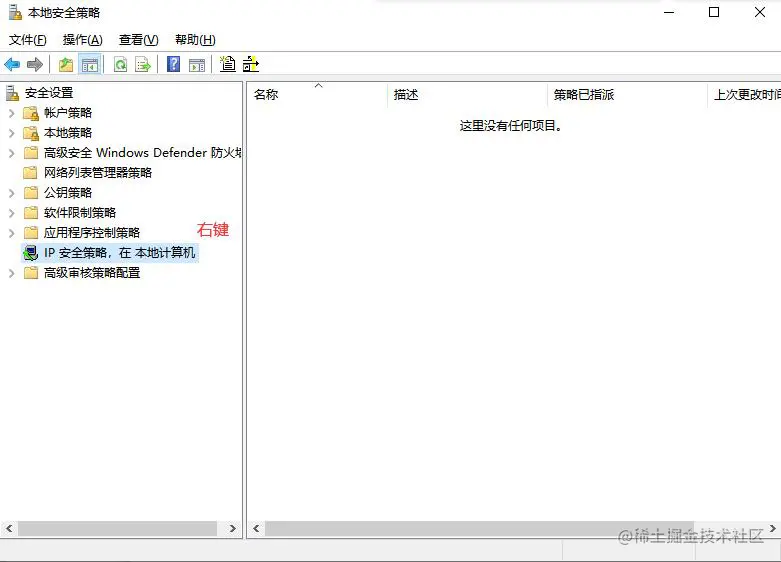Select 公钥策略 in the tree
The width and height of the screenshot is (781, 562).
(68, 193)
